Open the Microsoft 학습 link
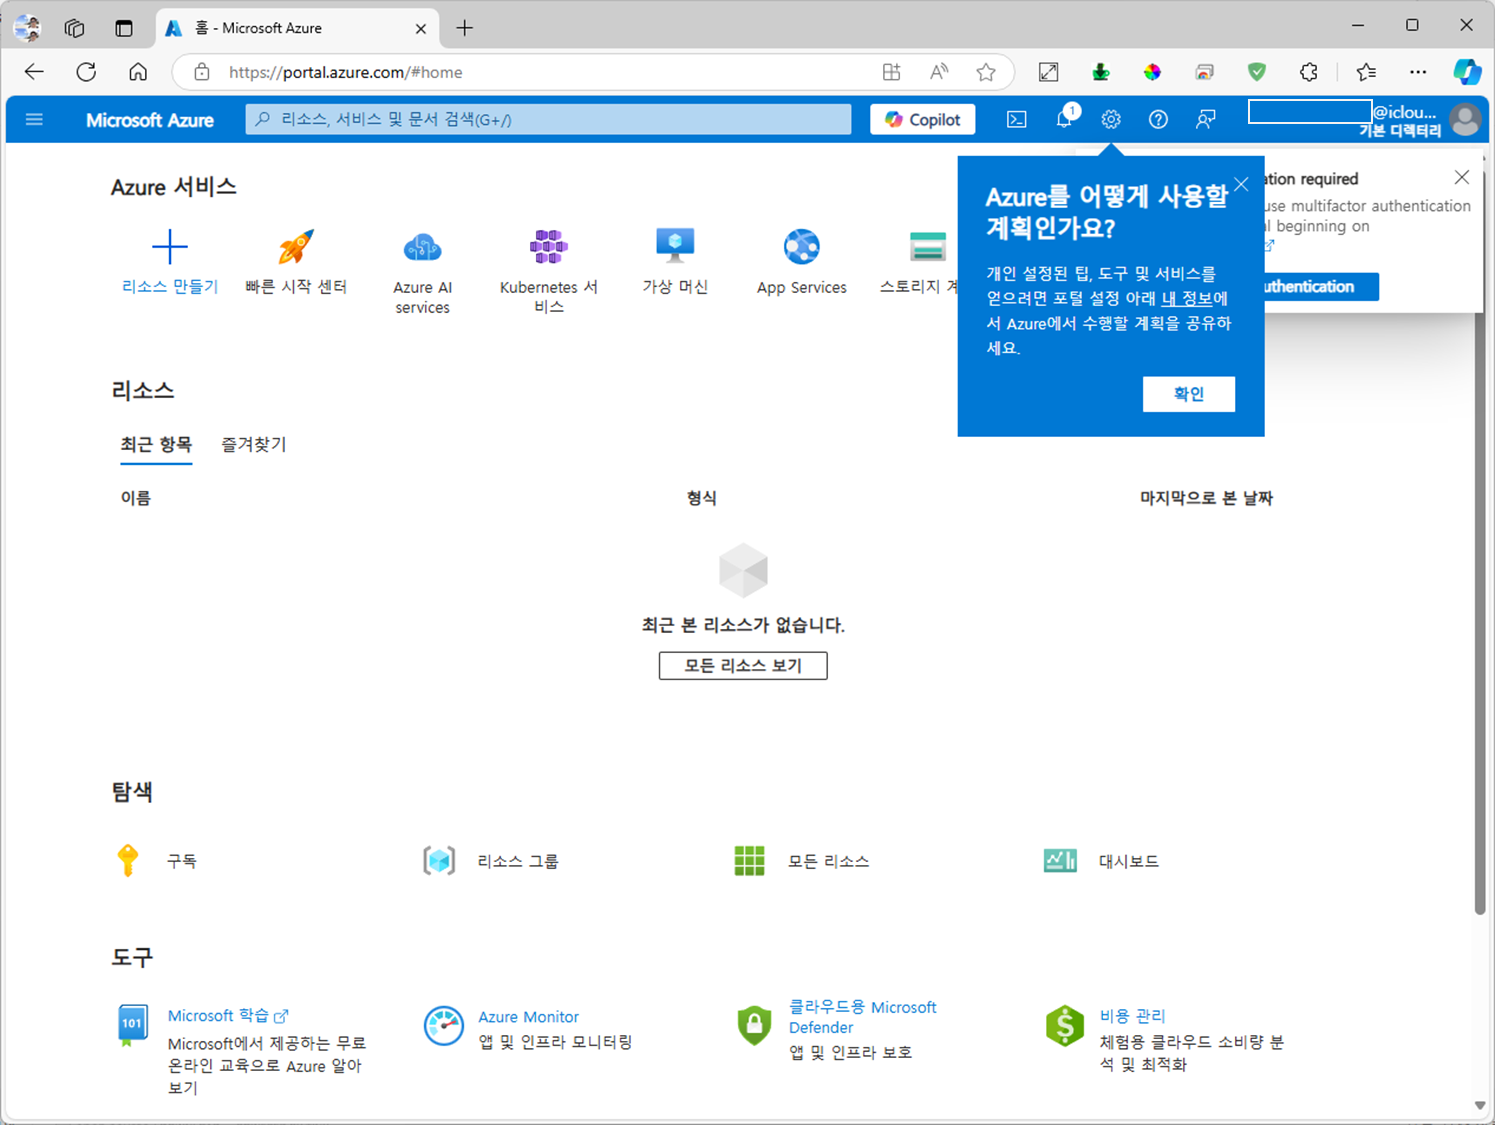Image resolution: width=1495 pixels, height=1125 pixels. pyautogui.click(x=228, y=1016)
